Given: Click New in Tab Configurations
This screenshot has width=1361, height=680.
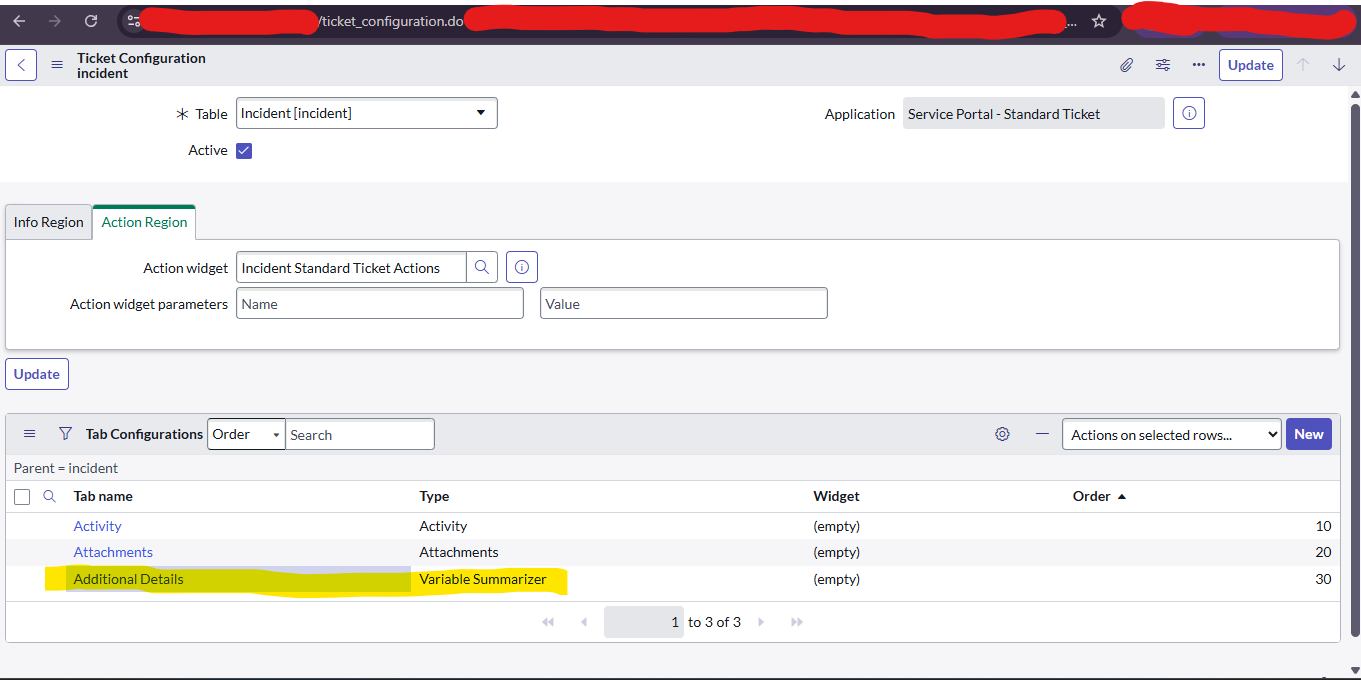Looking at the screenshot, I should tap(1308, 434).
